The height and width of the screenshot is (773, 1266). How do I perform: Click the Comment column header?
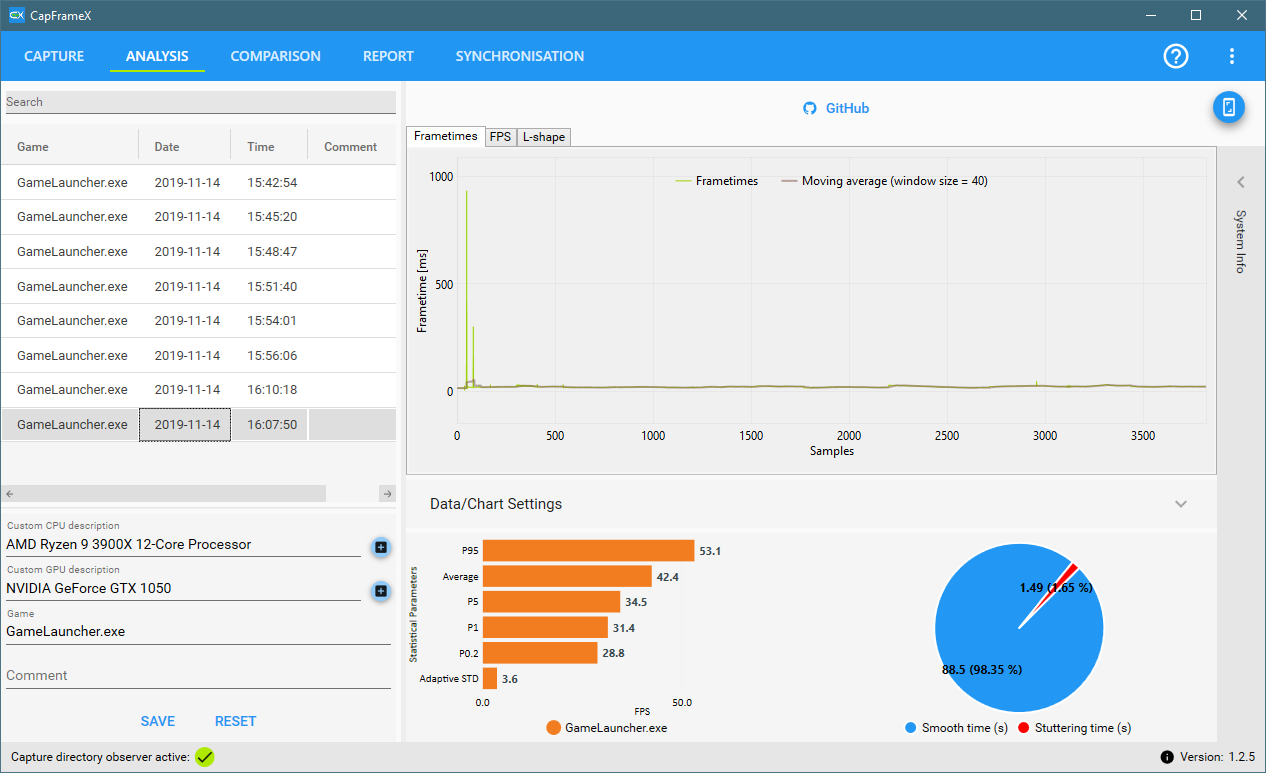point(351,147)
